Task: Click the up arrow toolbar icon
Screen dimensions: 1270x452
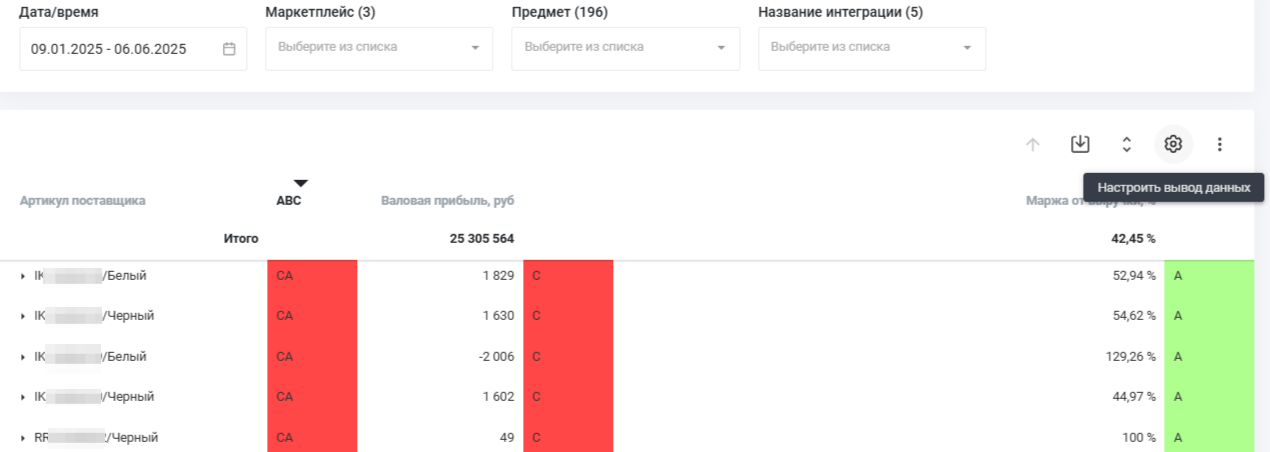Action: point(1033,144)
